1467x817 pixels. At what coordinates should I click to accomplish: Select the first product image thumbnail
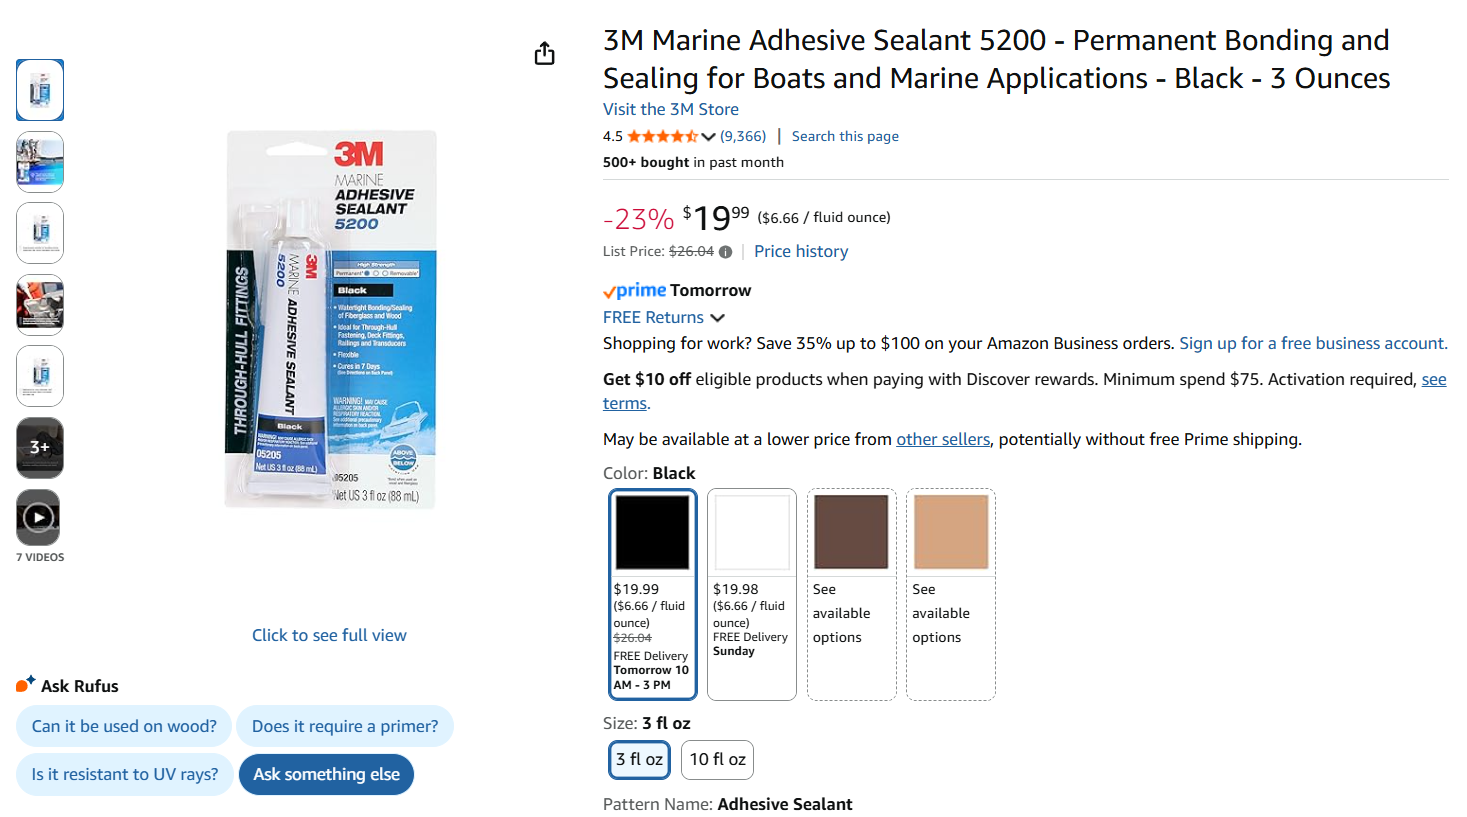click(x=39, y=90)
